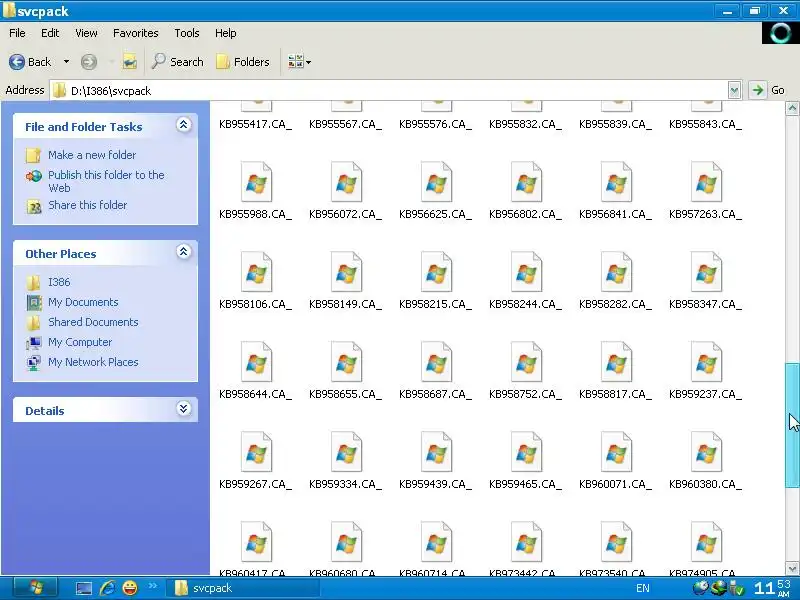The height and width of the screenshot is (600, 800).
Task: Click the Go button
Action: tap(767, 90)
